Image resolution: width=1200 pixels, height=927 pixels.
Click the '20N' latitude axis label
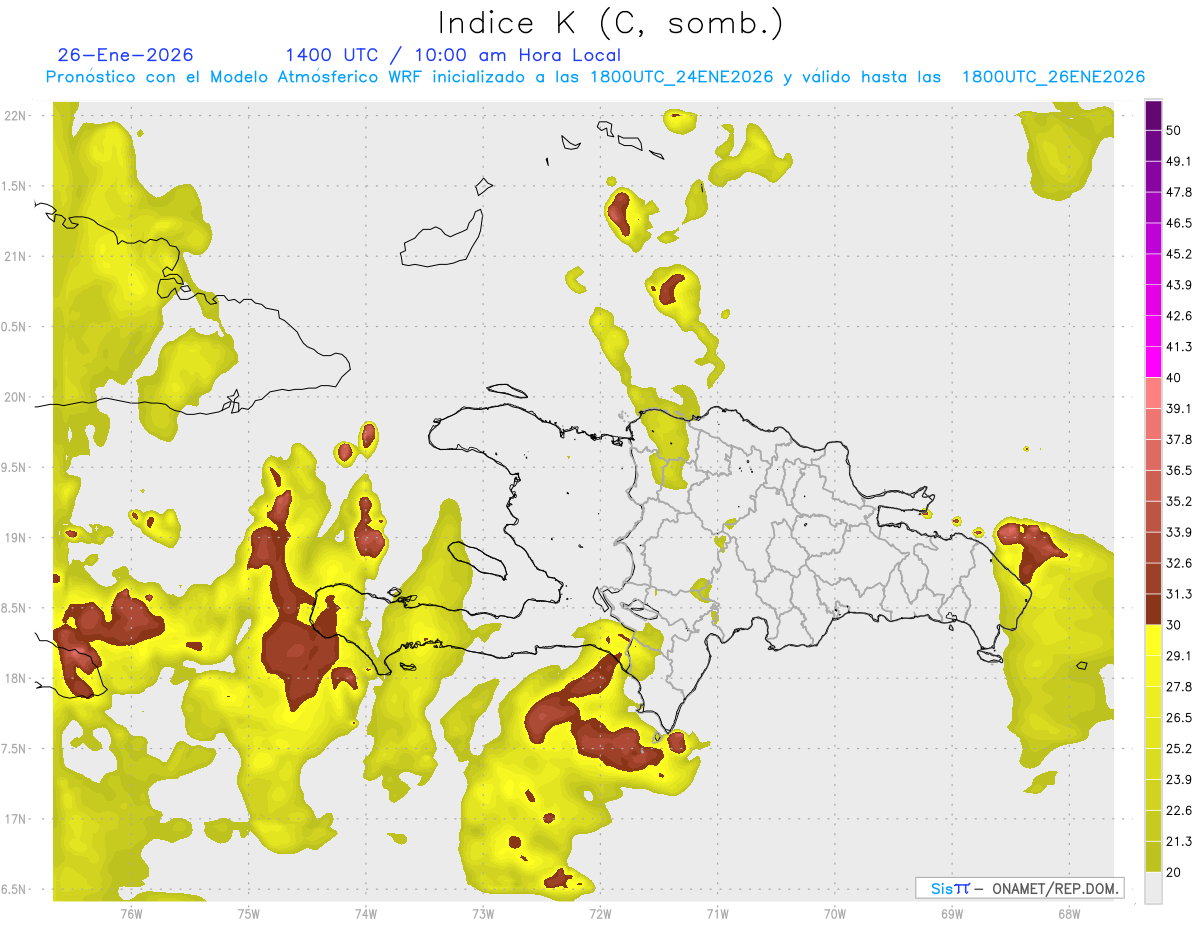click(x=16, y=397)
